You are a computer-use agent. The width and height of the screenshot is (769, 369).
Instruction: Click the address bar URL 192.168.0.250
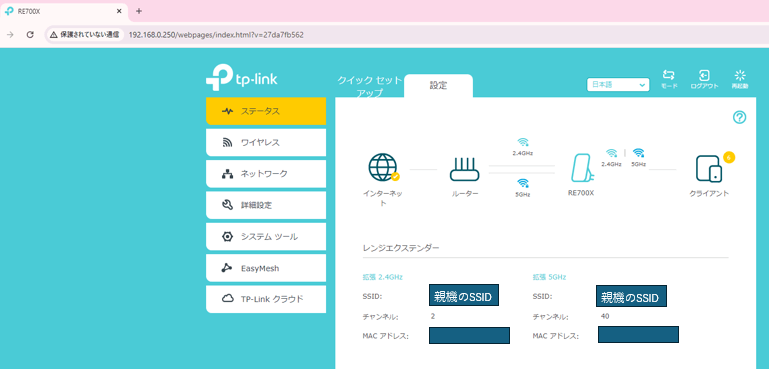216,35
